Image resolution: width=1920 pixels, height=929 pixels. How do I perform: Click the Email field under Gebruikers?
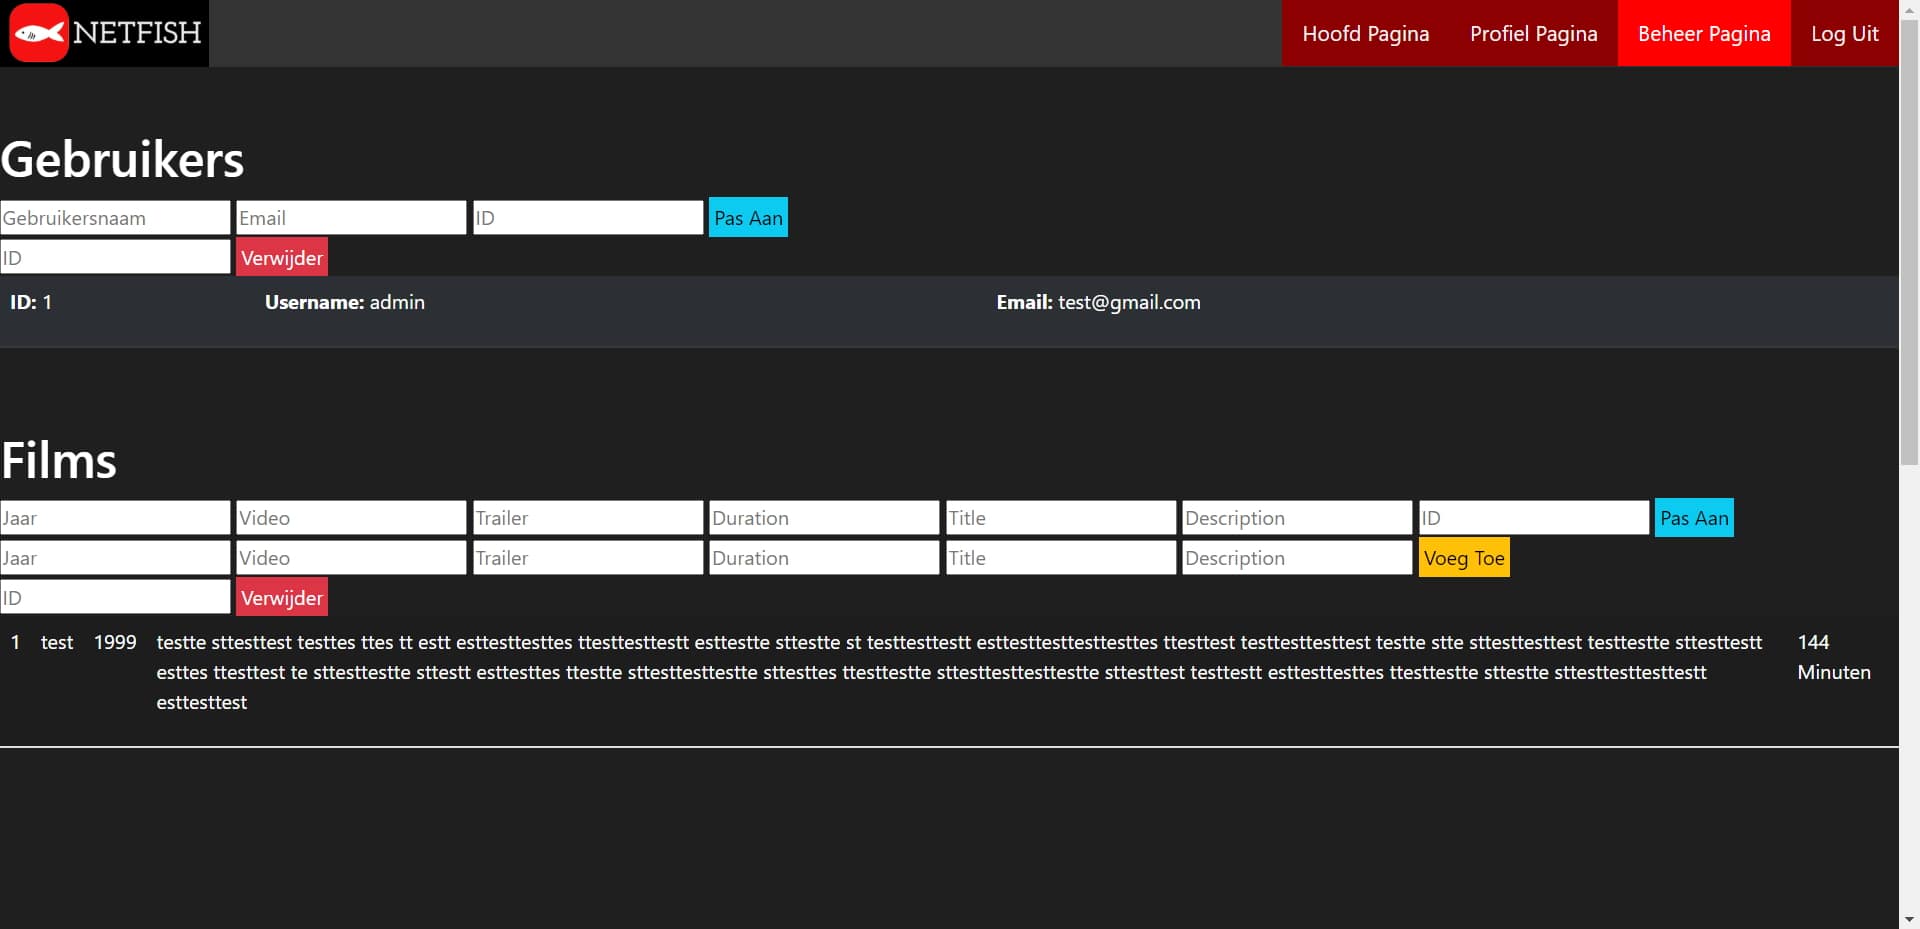click(x=351, y=218)
